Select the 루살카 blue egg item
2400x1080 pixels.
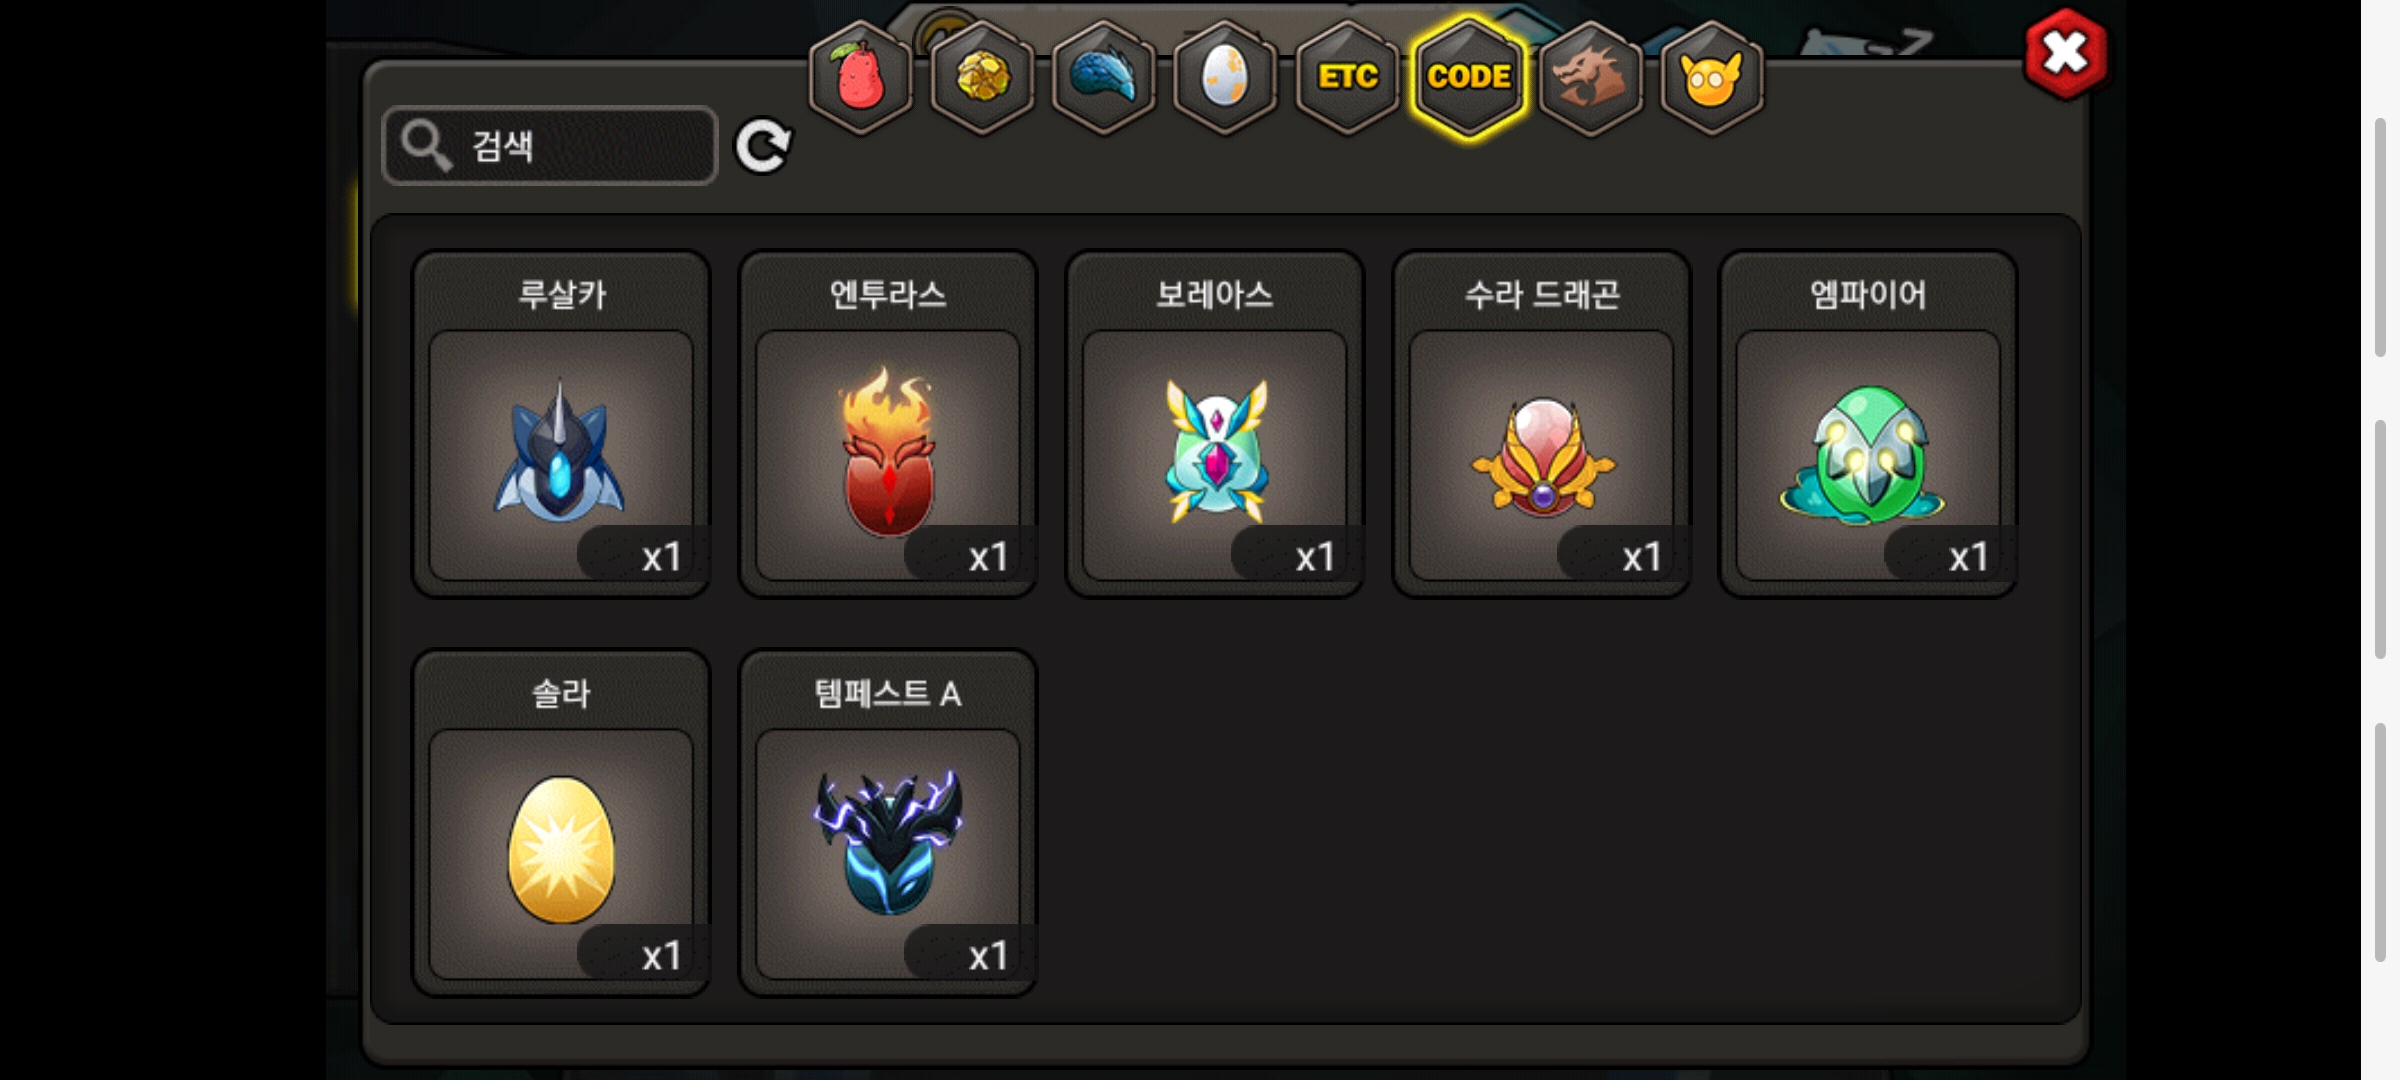[x=561, y=424]
